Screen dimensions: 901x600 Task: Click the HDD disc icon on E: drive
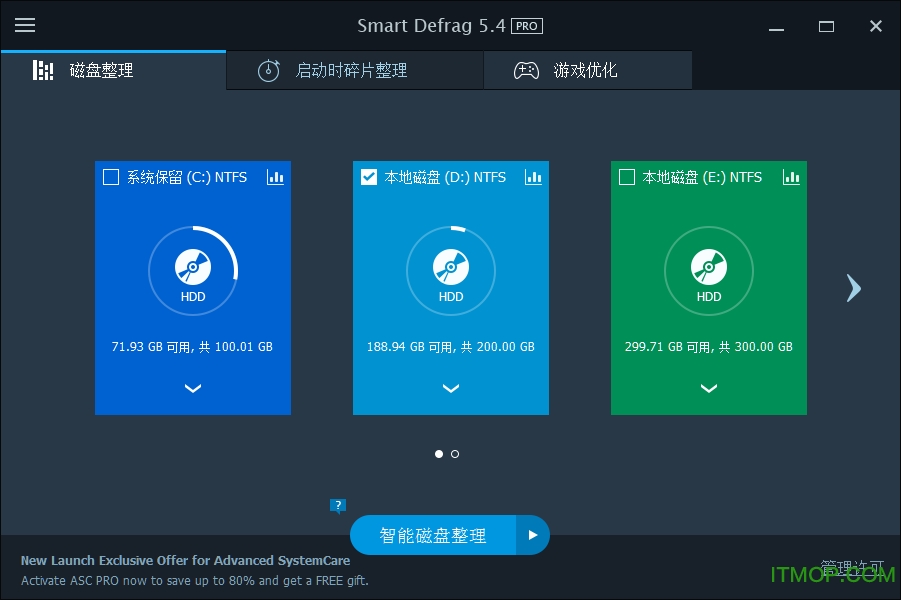pyautogui.click(x=709, y=267)
